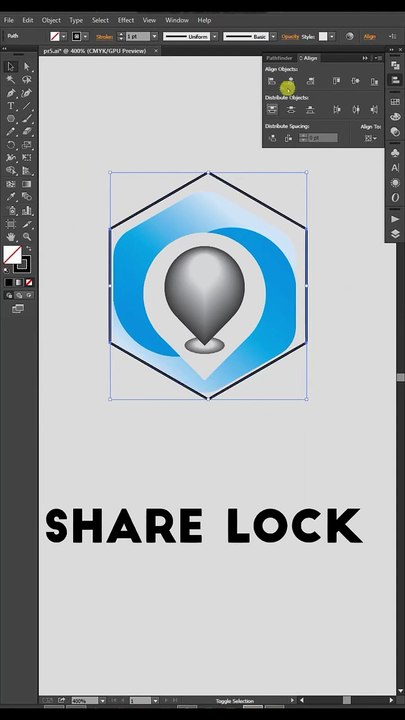Select the Free Transform tool
The image size is (405, 720).
tap(27, 158)
